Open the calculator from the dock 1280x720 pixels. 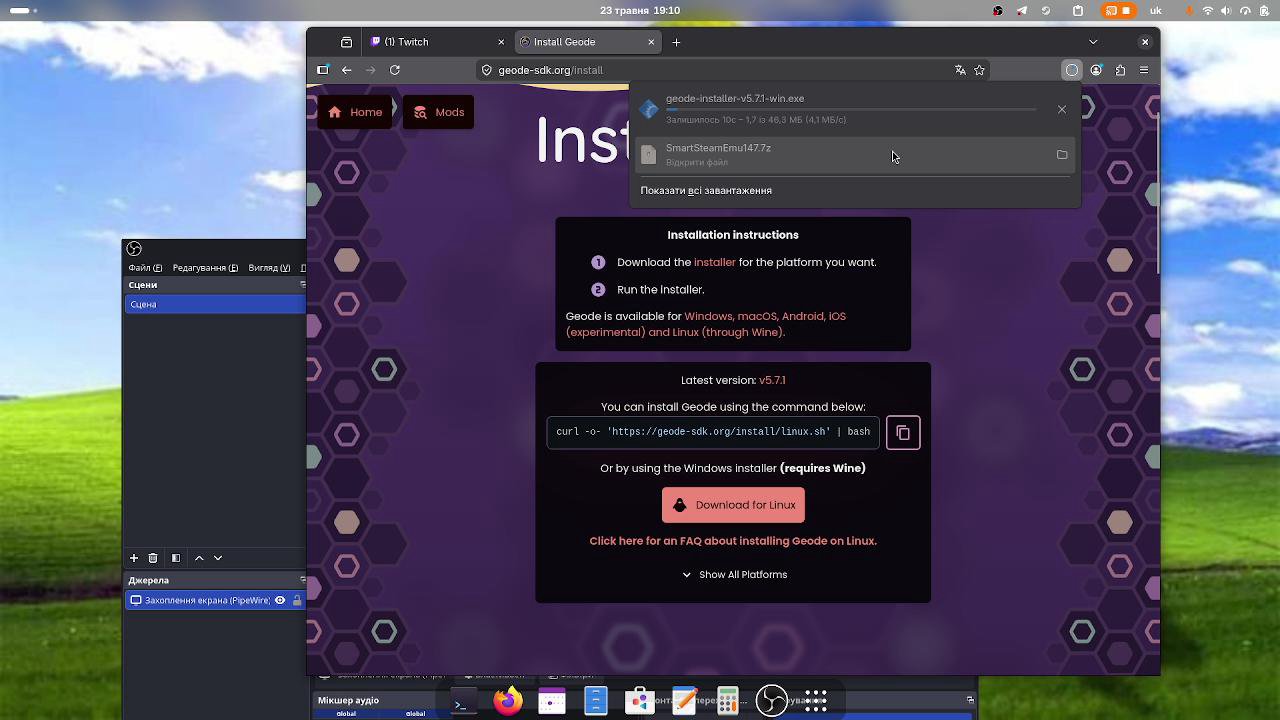click(728, 701)
